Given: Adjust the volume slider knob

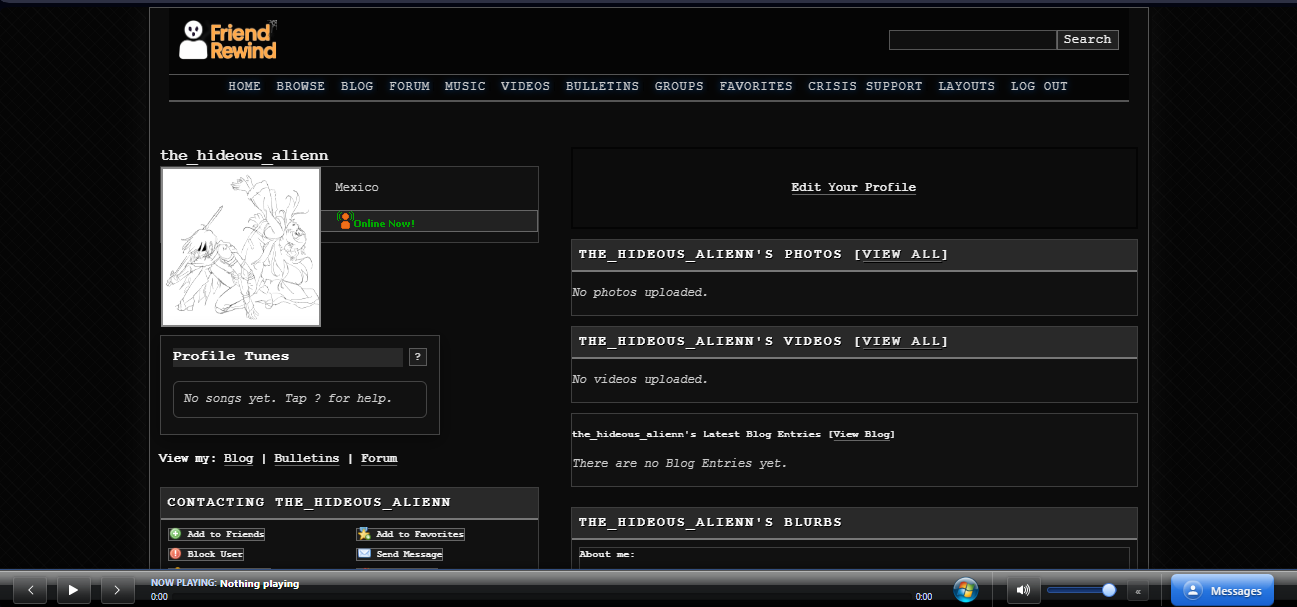Looking at the screenshot, I should click(x=1109, y=590).
